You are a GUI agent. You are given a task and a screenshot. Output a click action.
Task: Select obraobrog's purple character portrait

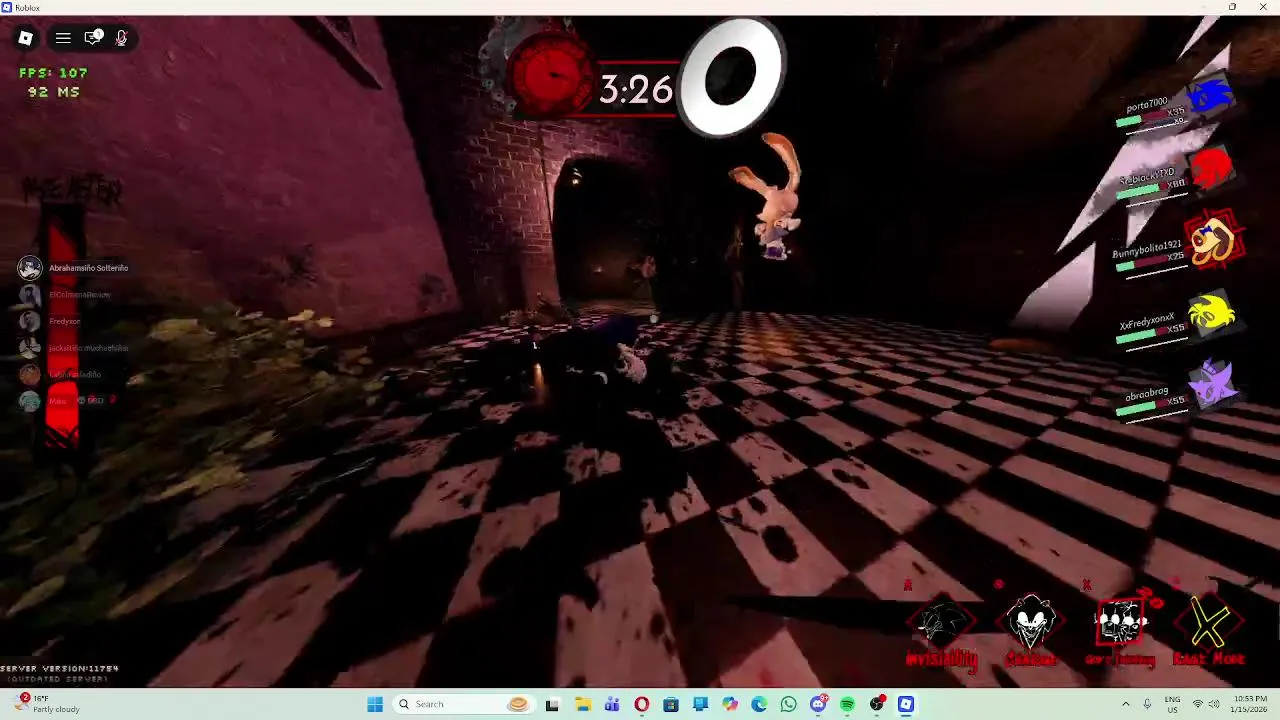[x=1211, y=385]
